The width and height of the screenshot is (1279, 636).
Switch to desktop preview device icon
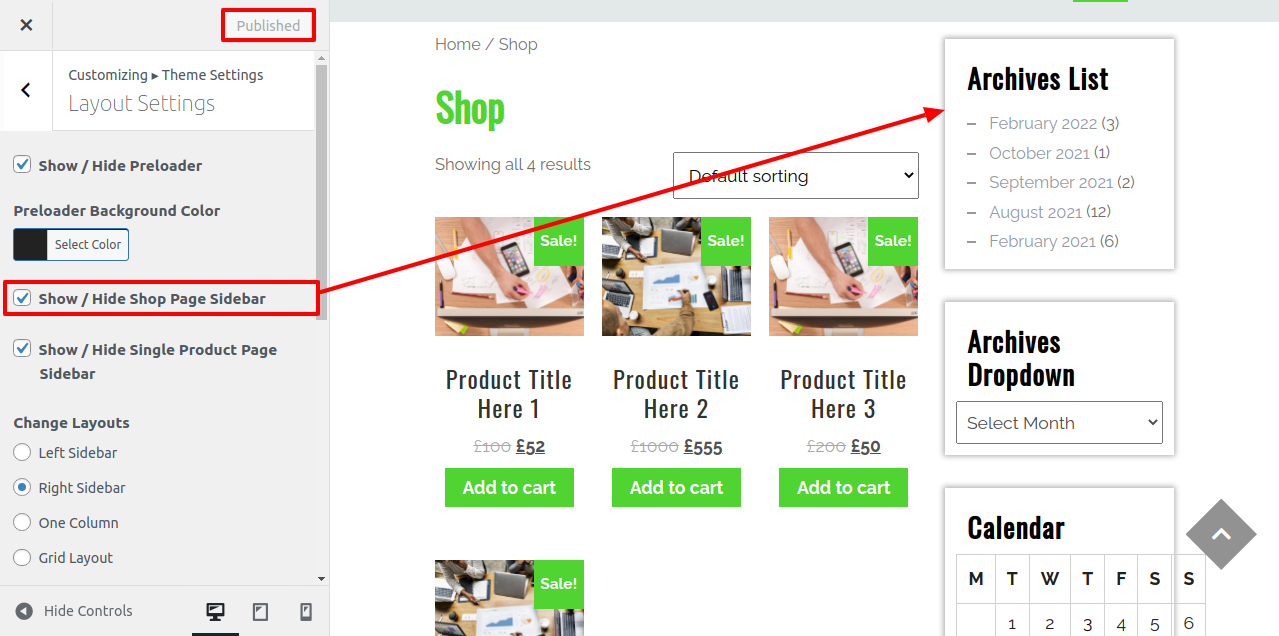215,611
